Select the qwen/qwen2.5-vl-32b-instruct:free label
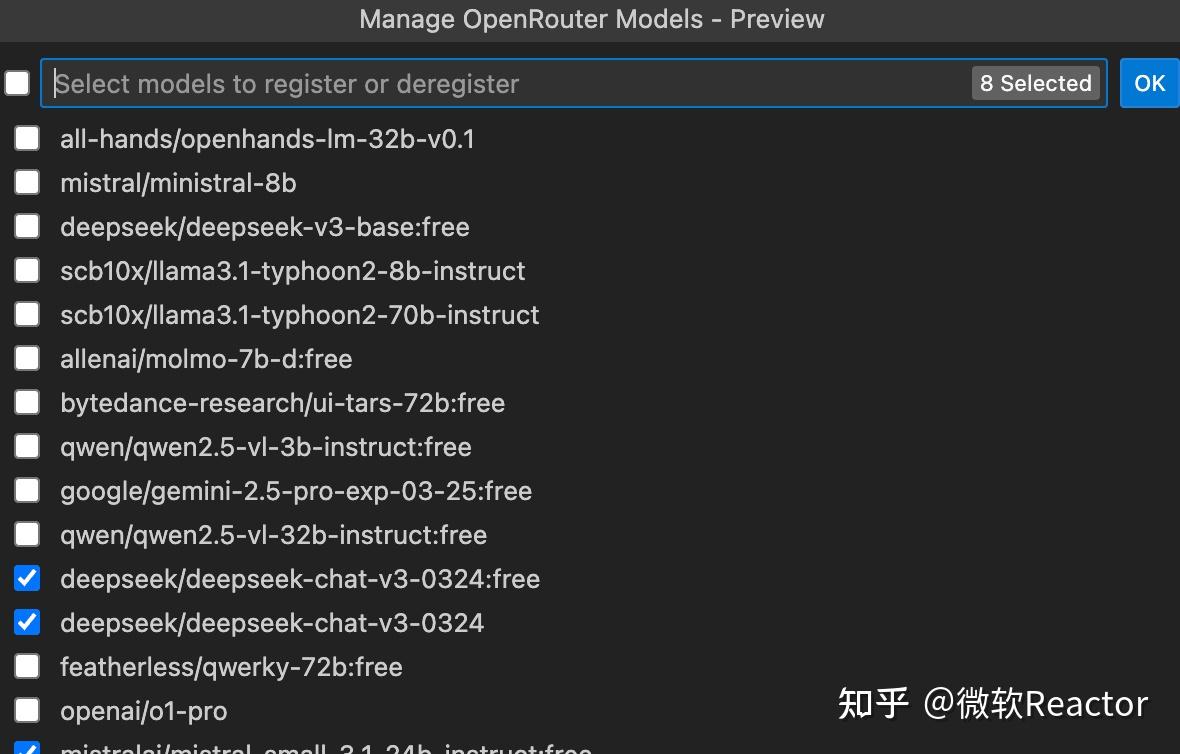 [273, 536]
